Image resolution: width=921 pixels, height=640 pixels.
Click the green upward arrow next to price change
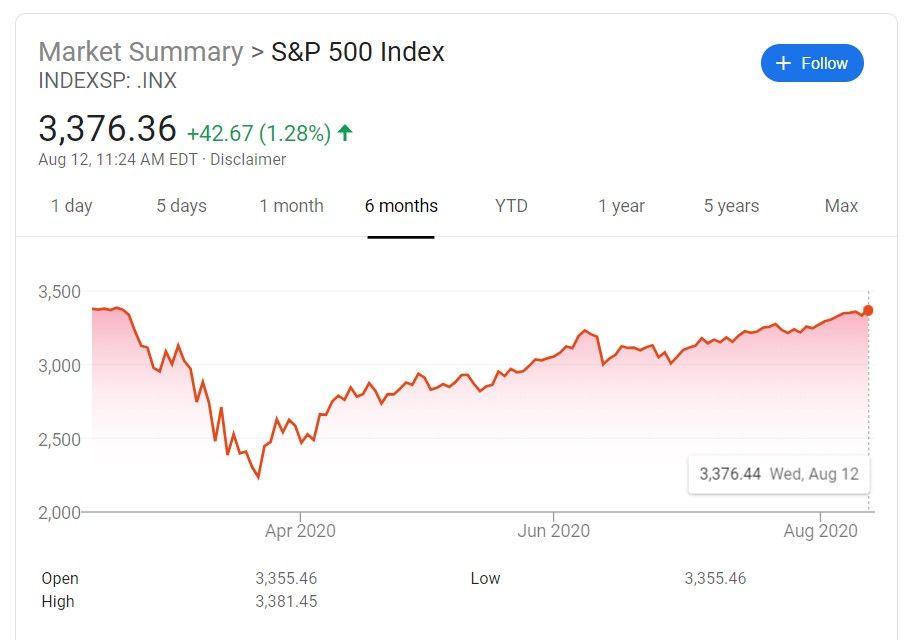(x=344, y=130)
